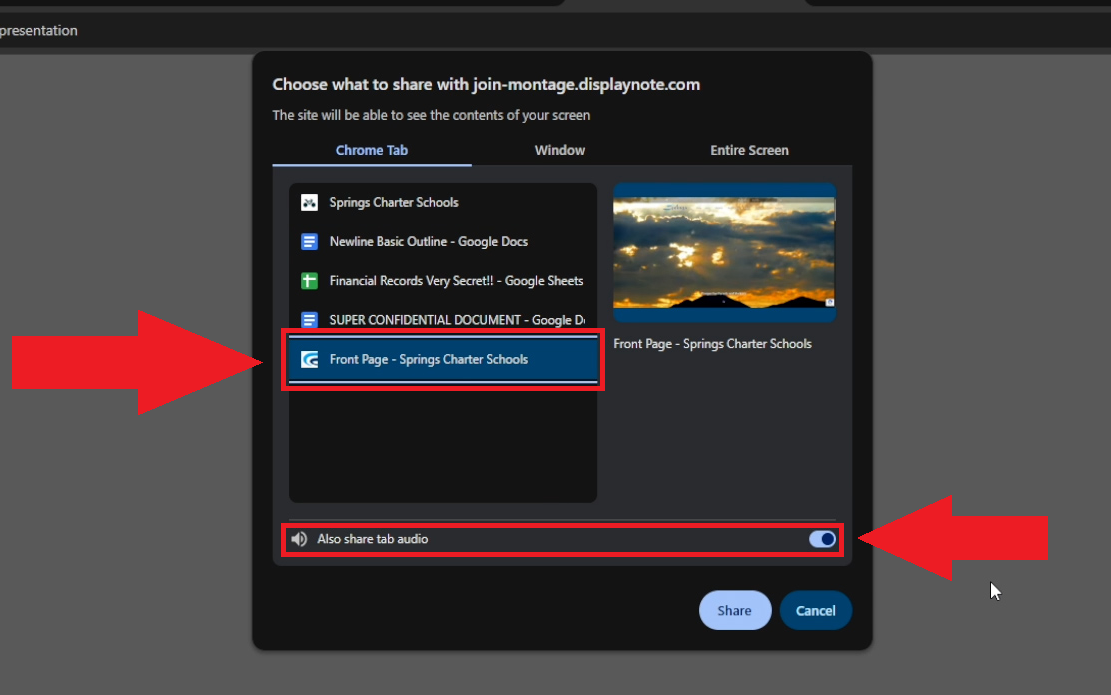Switch to the Chrome Tab tab
1111x695 pixels.
coord(371,150)
